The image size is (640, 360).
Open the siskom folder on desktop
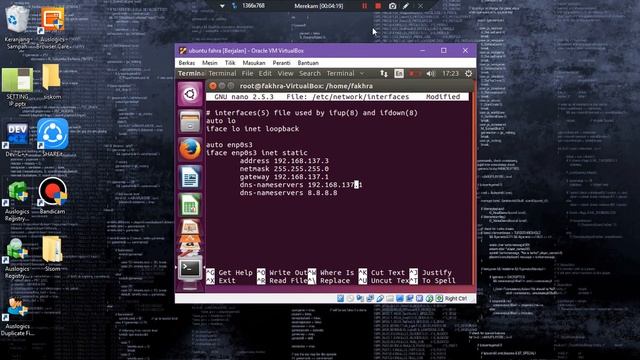tap(52, 82)
